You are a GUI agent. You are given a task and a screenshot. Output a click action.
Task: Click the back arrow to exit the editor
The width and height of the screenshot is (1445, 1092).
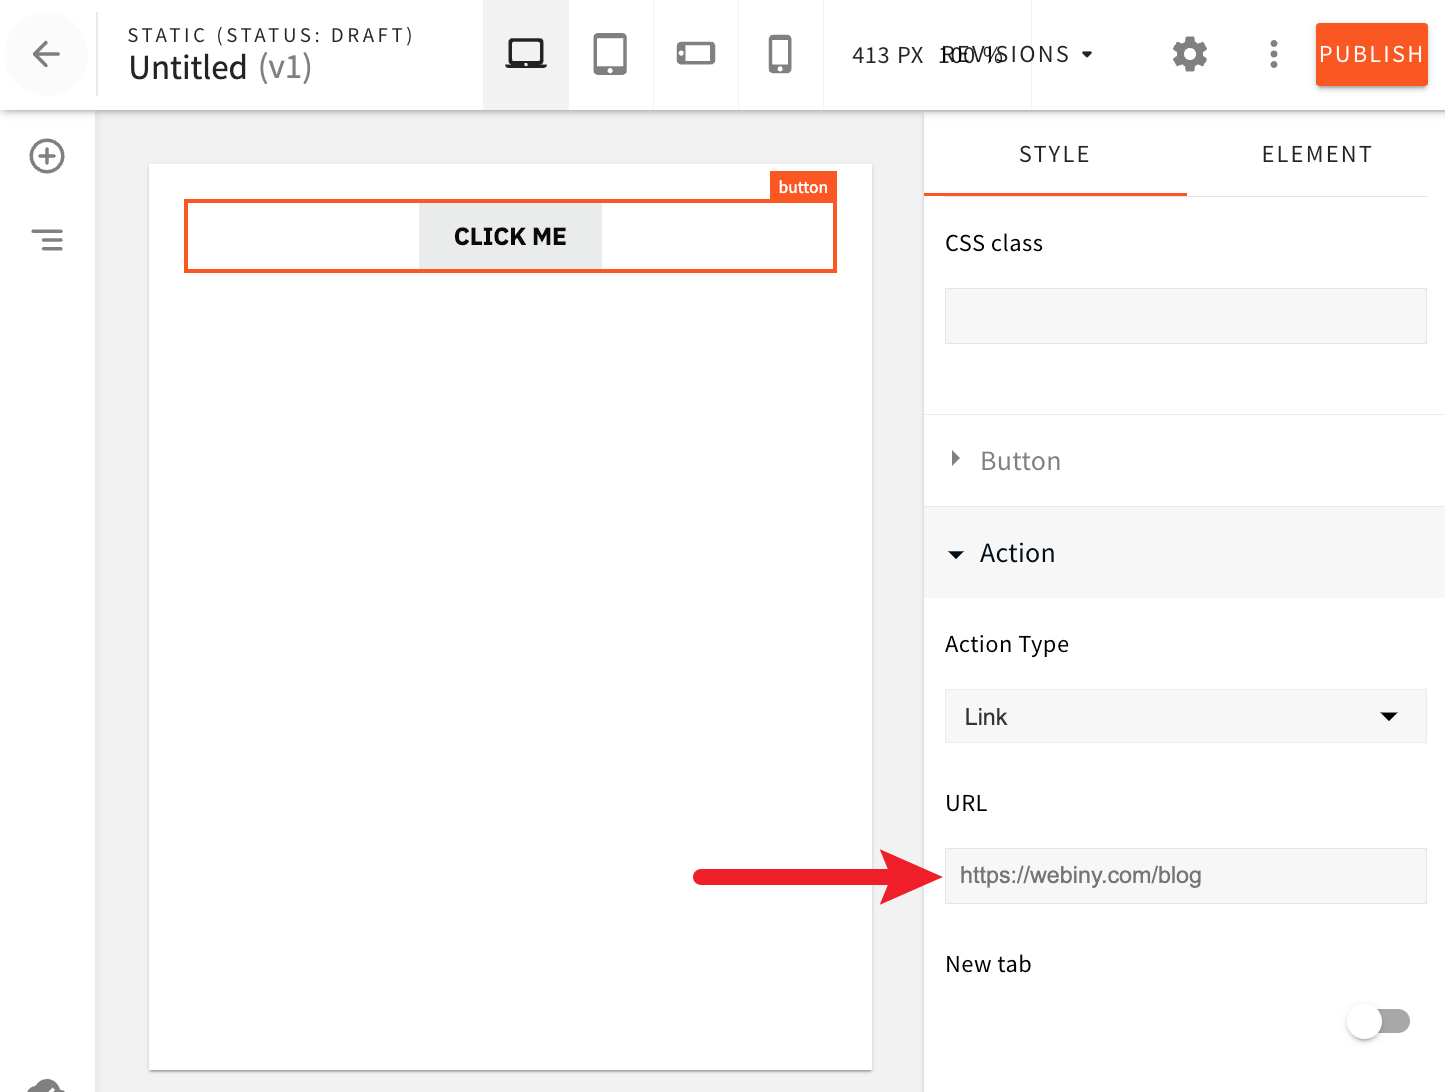pyautogui.click(x=46, y=54)
